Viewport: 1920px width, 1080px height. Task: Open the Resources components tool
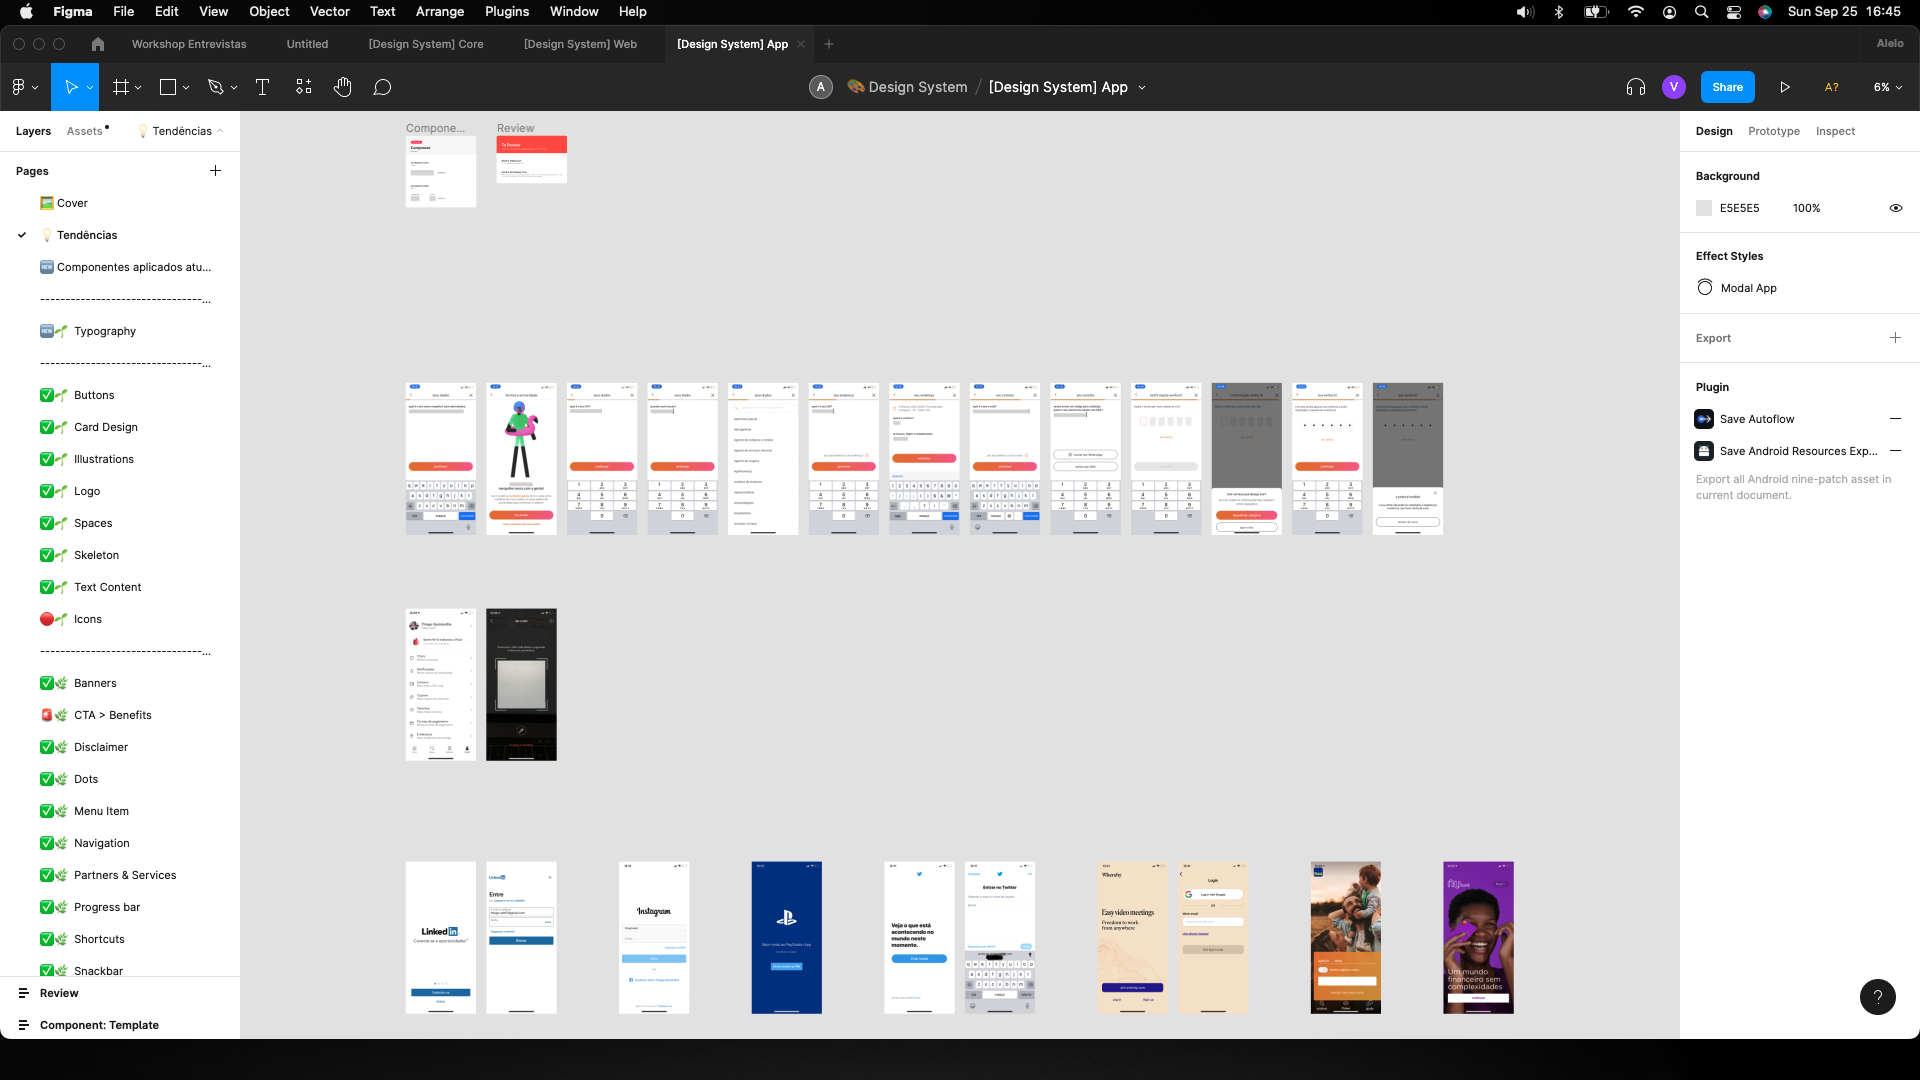click(x=304, y=87)
